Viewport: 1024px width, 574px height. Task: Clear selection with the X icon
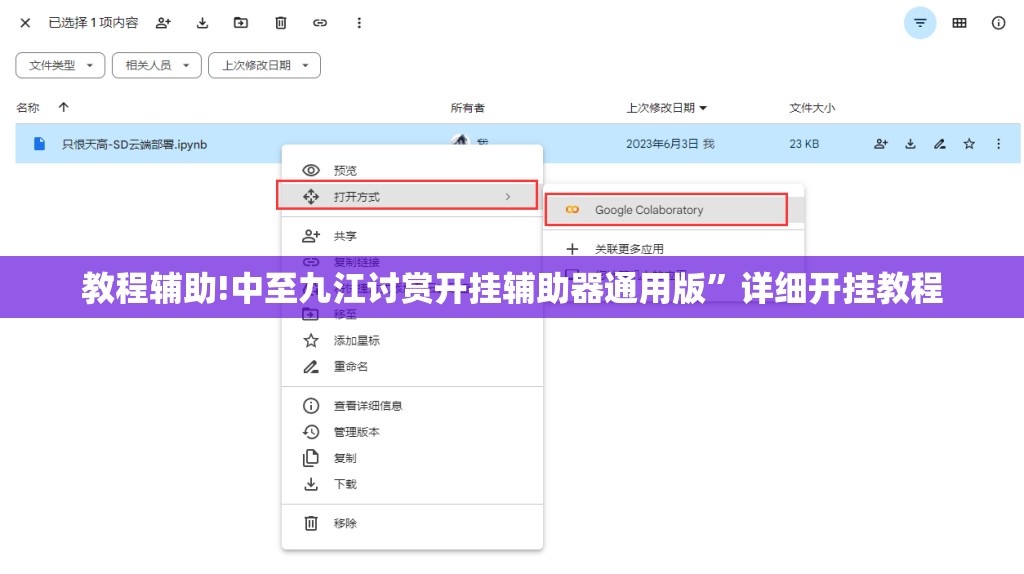pos(25,23)
